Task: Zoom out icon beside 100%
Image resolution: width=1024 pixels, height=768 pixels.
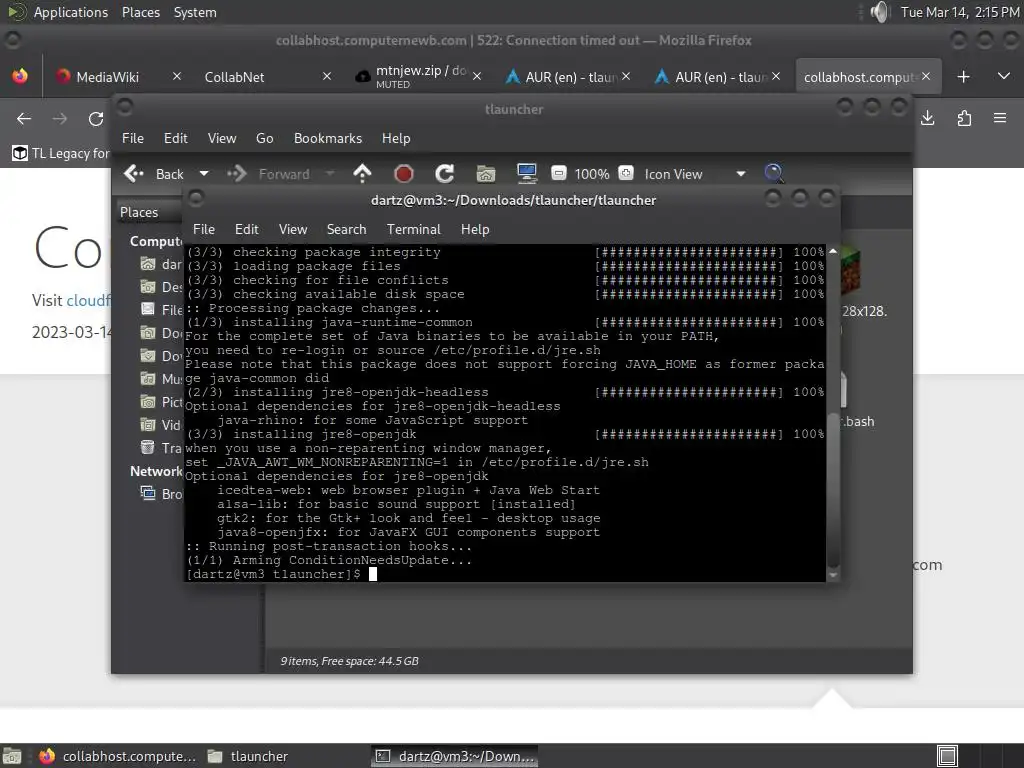Action: pos(558,173)
